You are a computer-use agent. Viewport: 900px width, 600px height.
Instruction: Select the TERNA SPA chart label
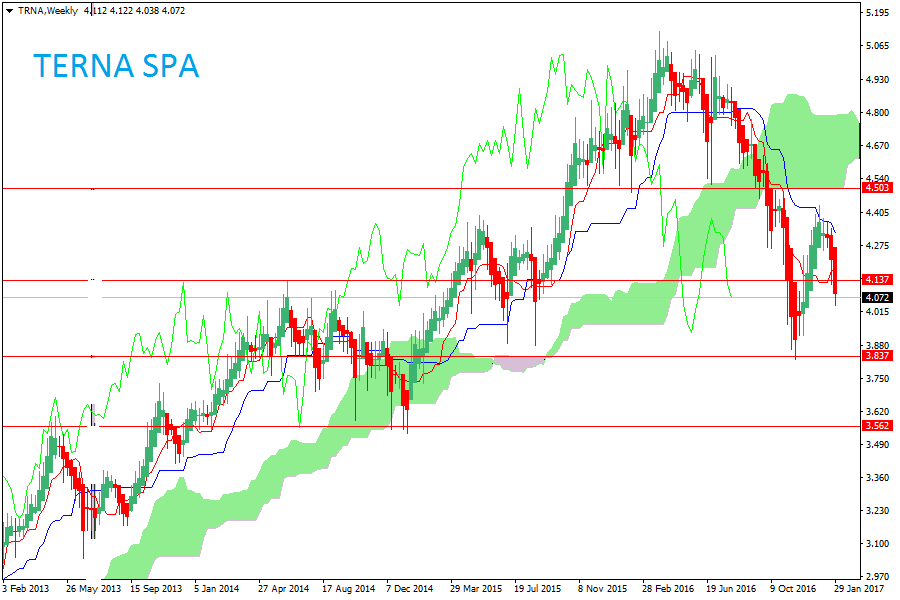tap(116, 65)
